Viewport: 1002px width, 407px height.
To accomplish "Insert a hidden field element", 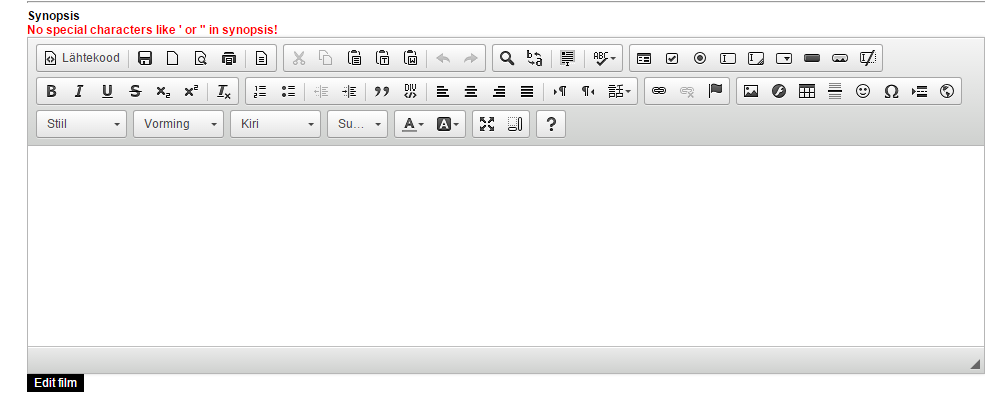I will 868,58.
